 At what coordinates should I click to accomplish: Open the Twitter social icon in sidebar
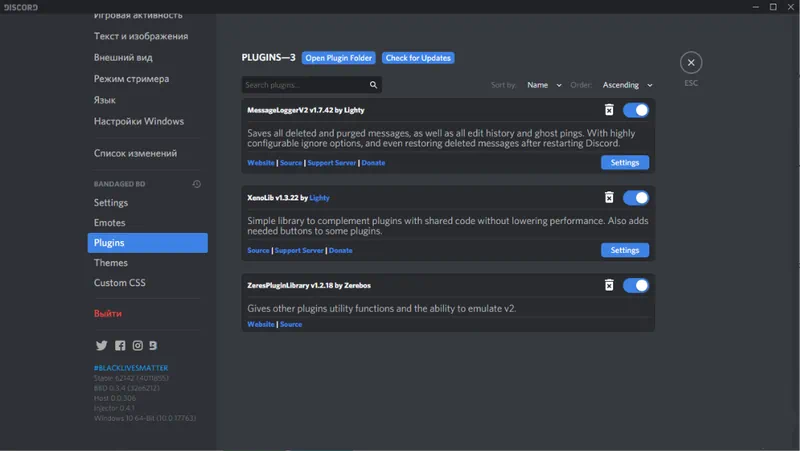[101, 345]
